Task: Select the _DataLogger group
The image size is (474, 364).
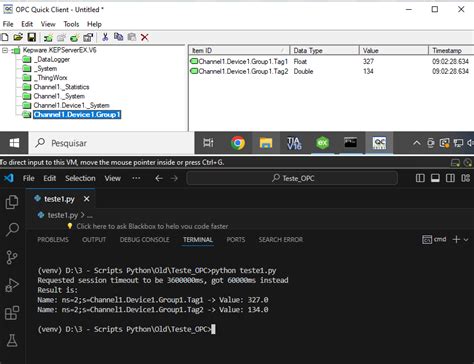Action: (52, 59)
